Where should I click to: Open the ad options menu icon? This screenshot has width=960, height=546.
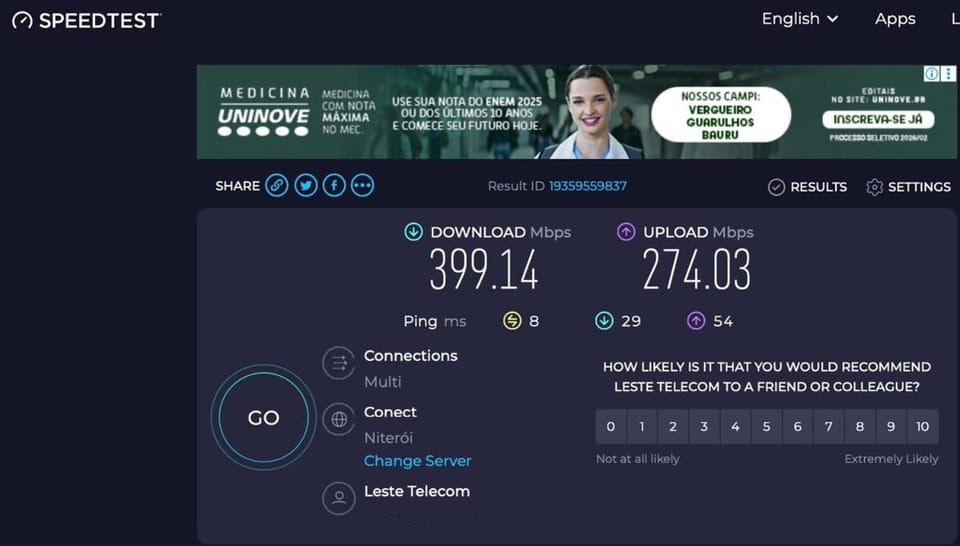point(948,74)
